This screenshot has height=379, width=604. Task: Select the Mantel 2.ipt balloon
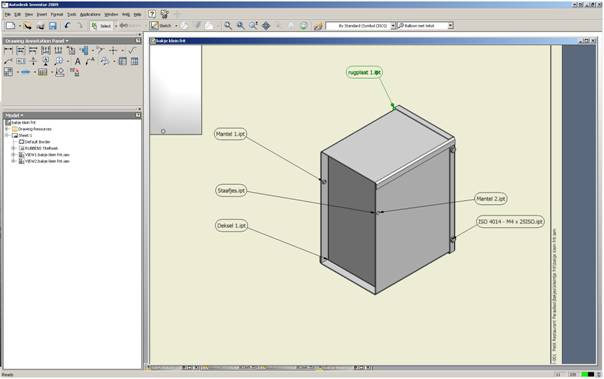point(491,199)
